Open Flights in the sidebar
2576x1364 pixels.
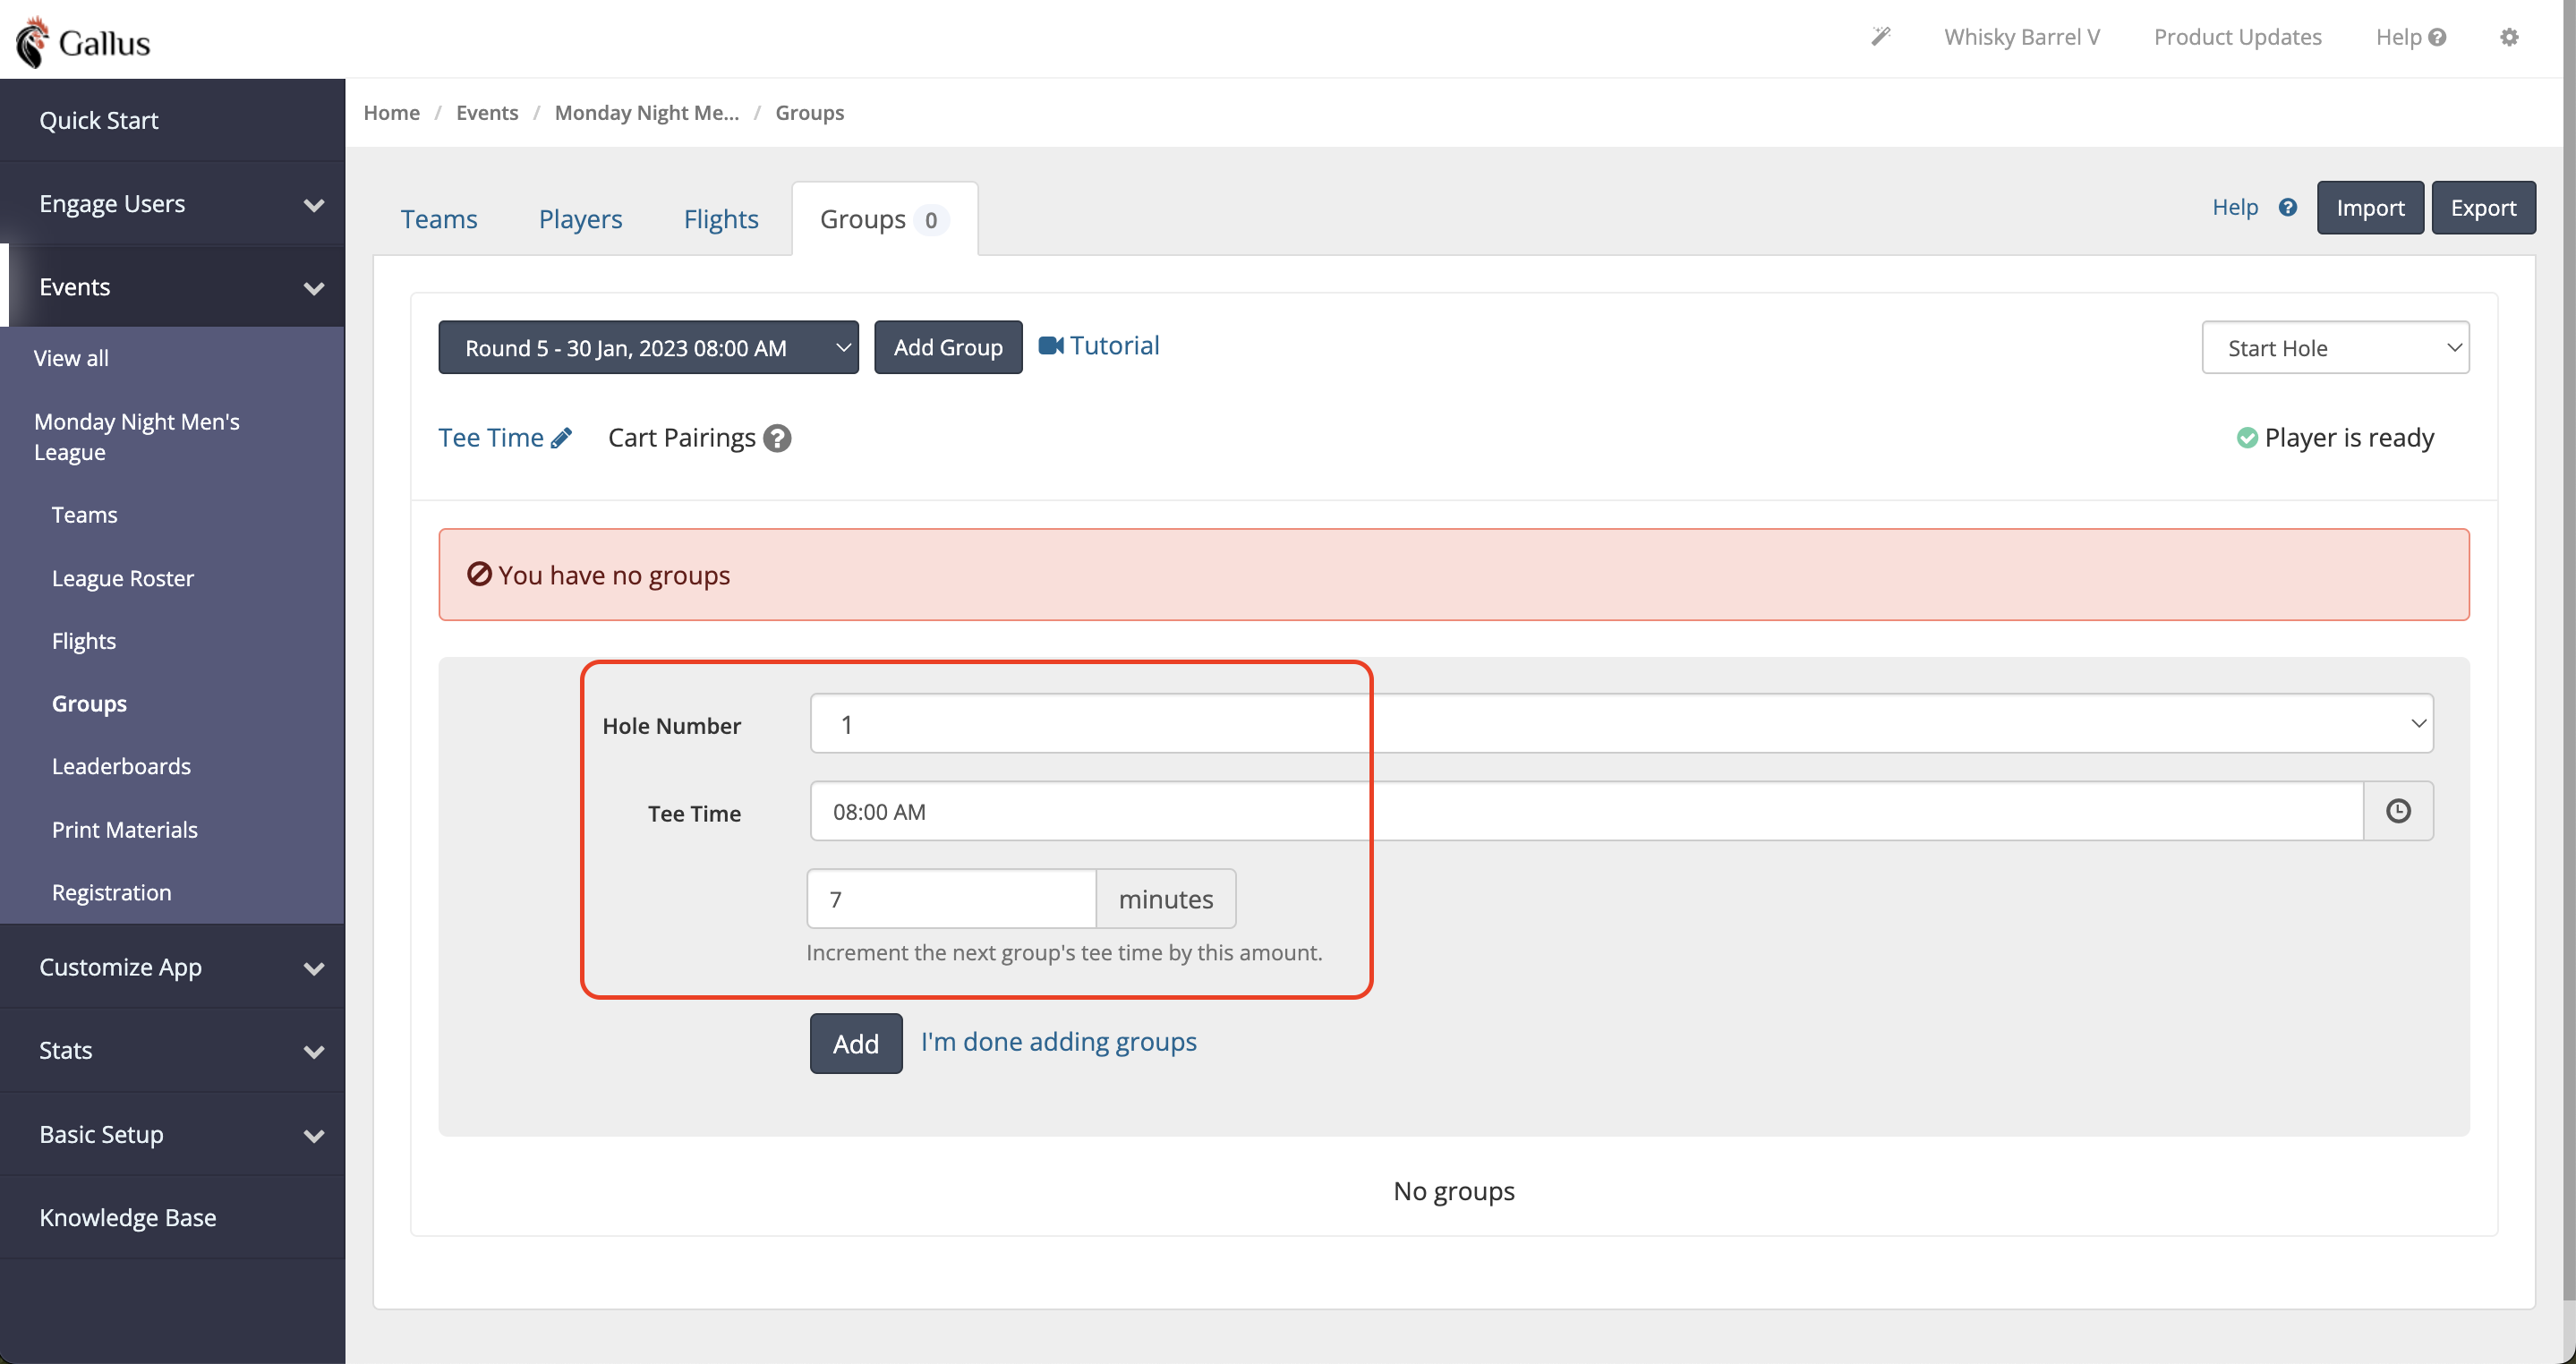(x=84, y=641)
